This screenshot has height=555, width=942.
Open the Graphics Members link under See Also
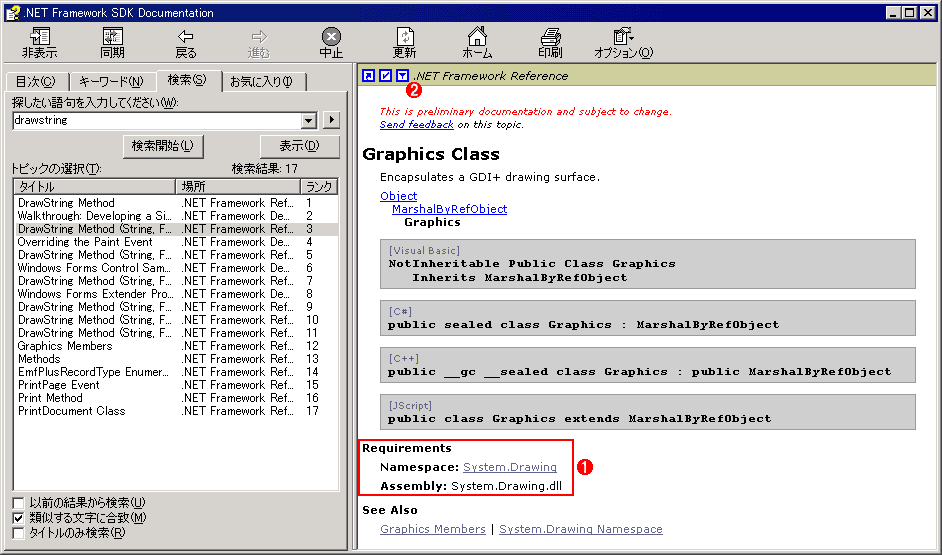coord(433,529)
